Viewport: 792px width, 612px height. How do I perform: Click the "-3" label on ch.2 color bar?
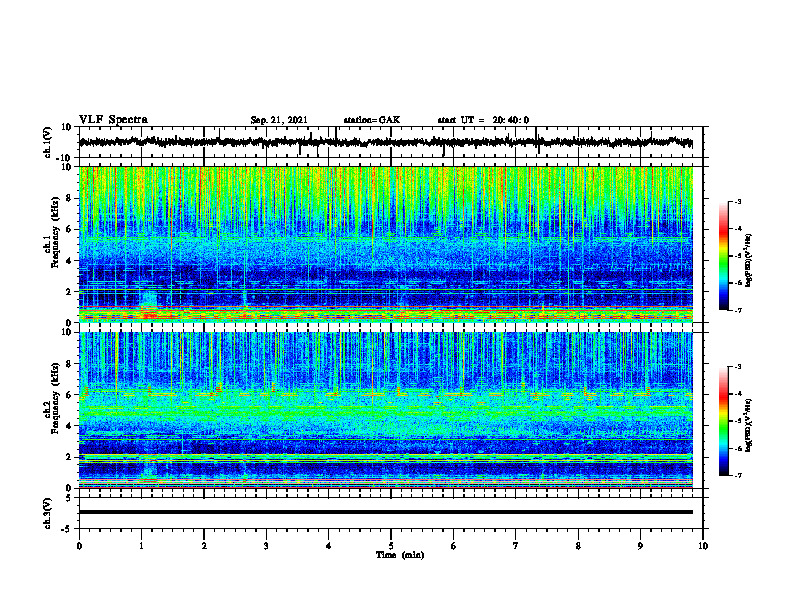point(737,367)
